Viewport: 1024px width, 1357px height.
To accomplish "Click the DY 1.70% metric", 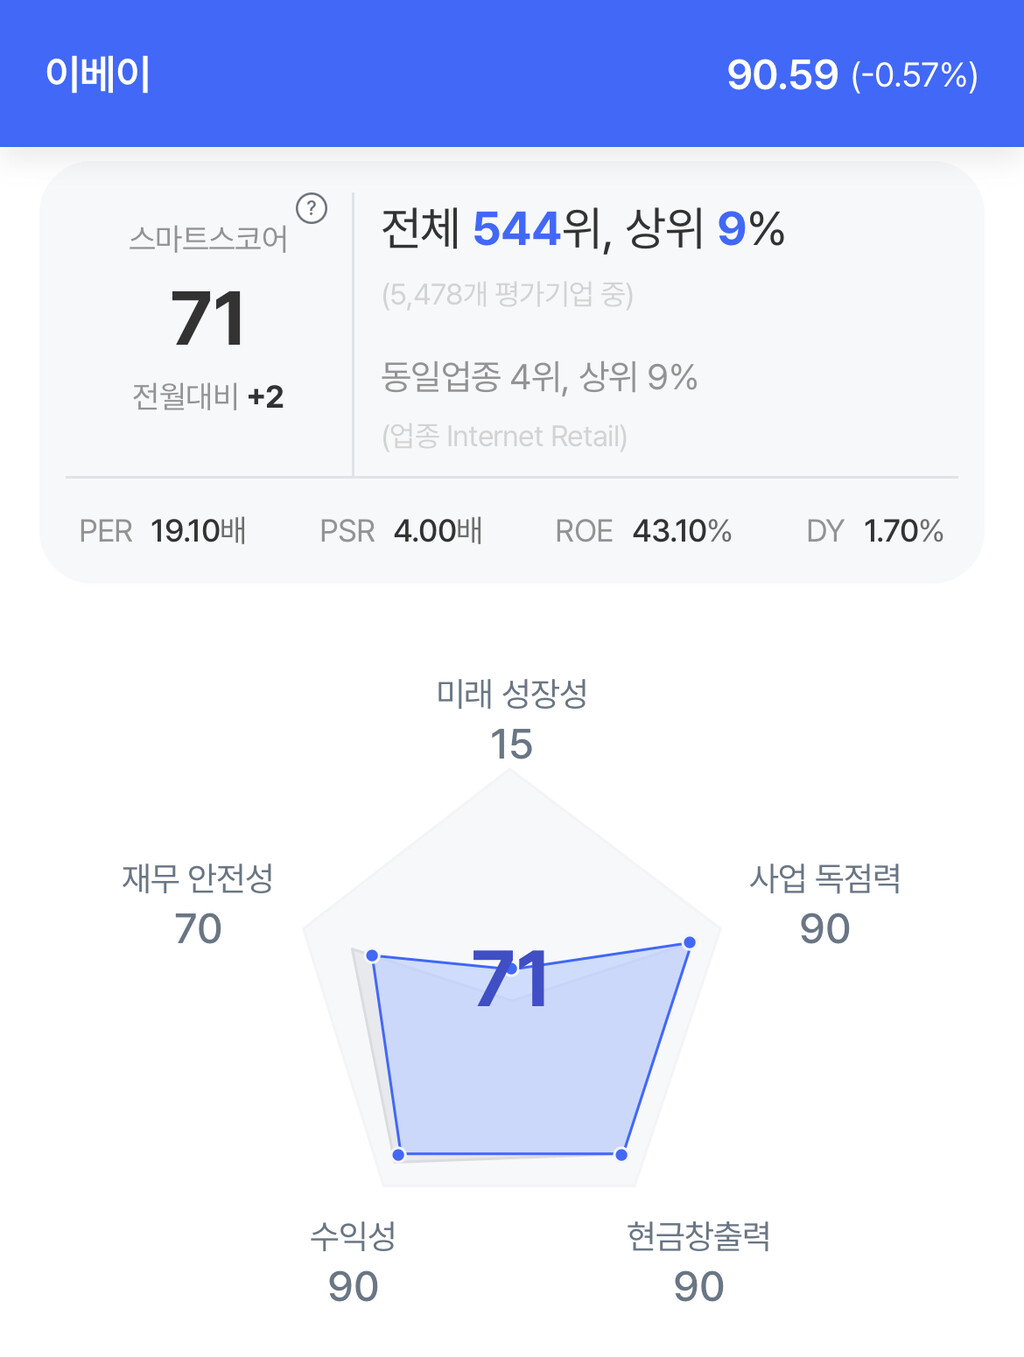I will point(875,530).
